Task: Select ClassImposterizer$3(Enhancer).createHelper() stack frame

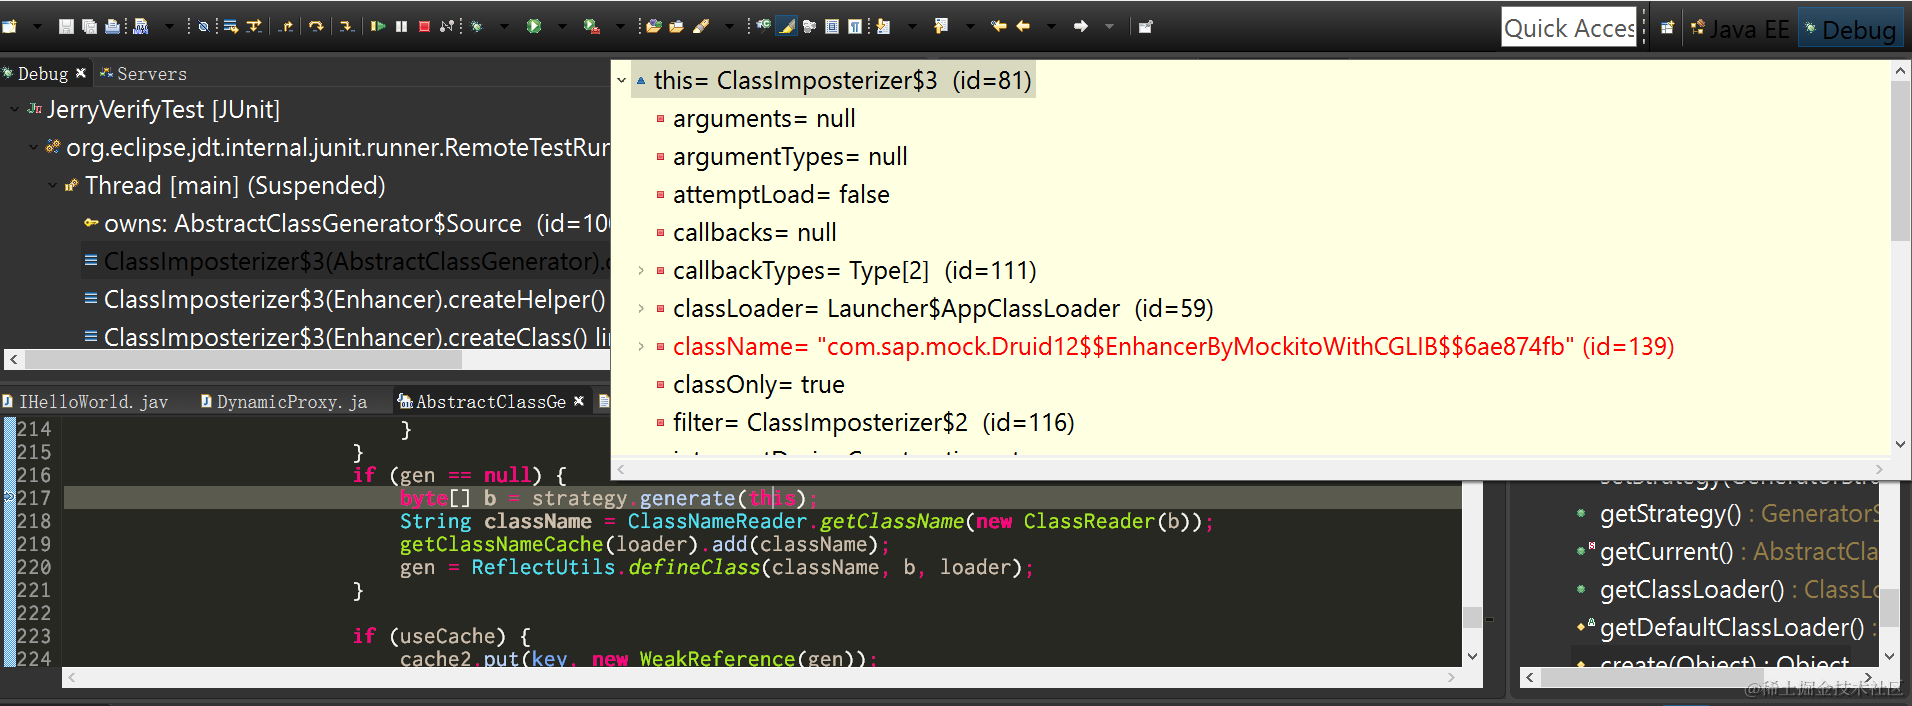Action: click(345, 299)
